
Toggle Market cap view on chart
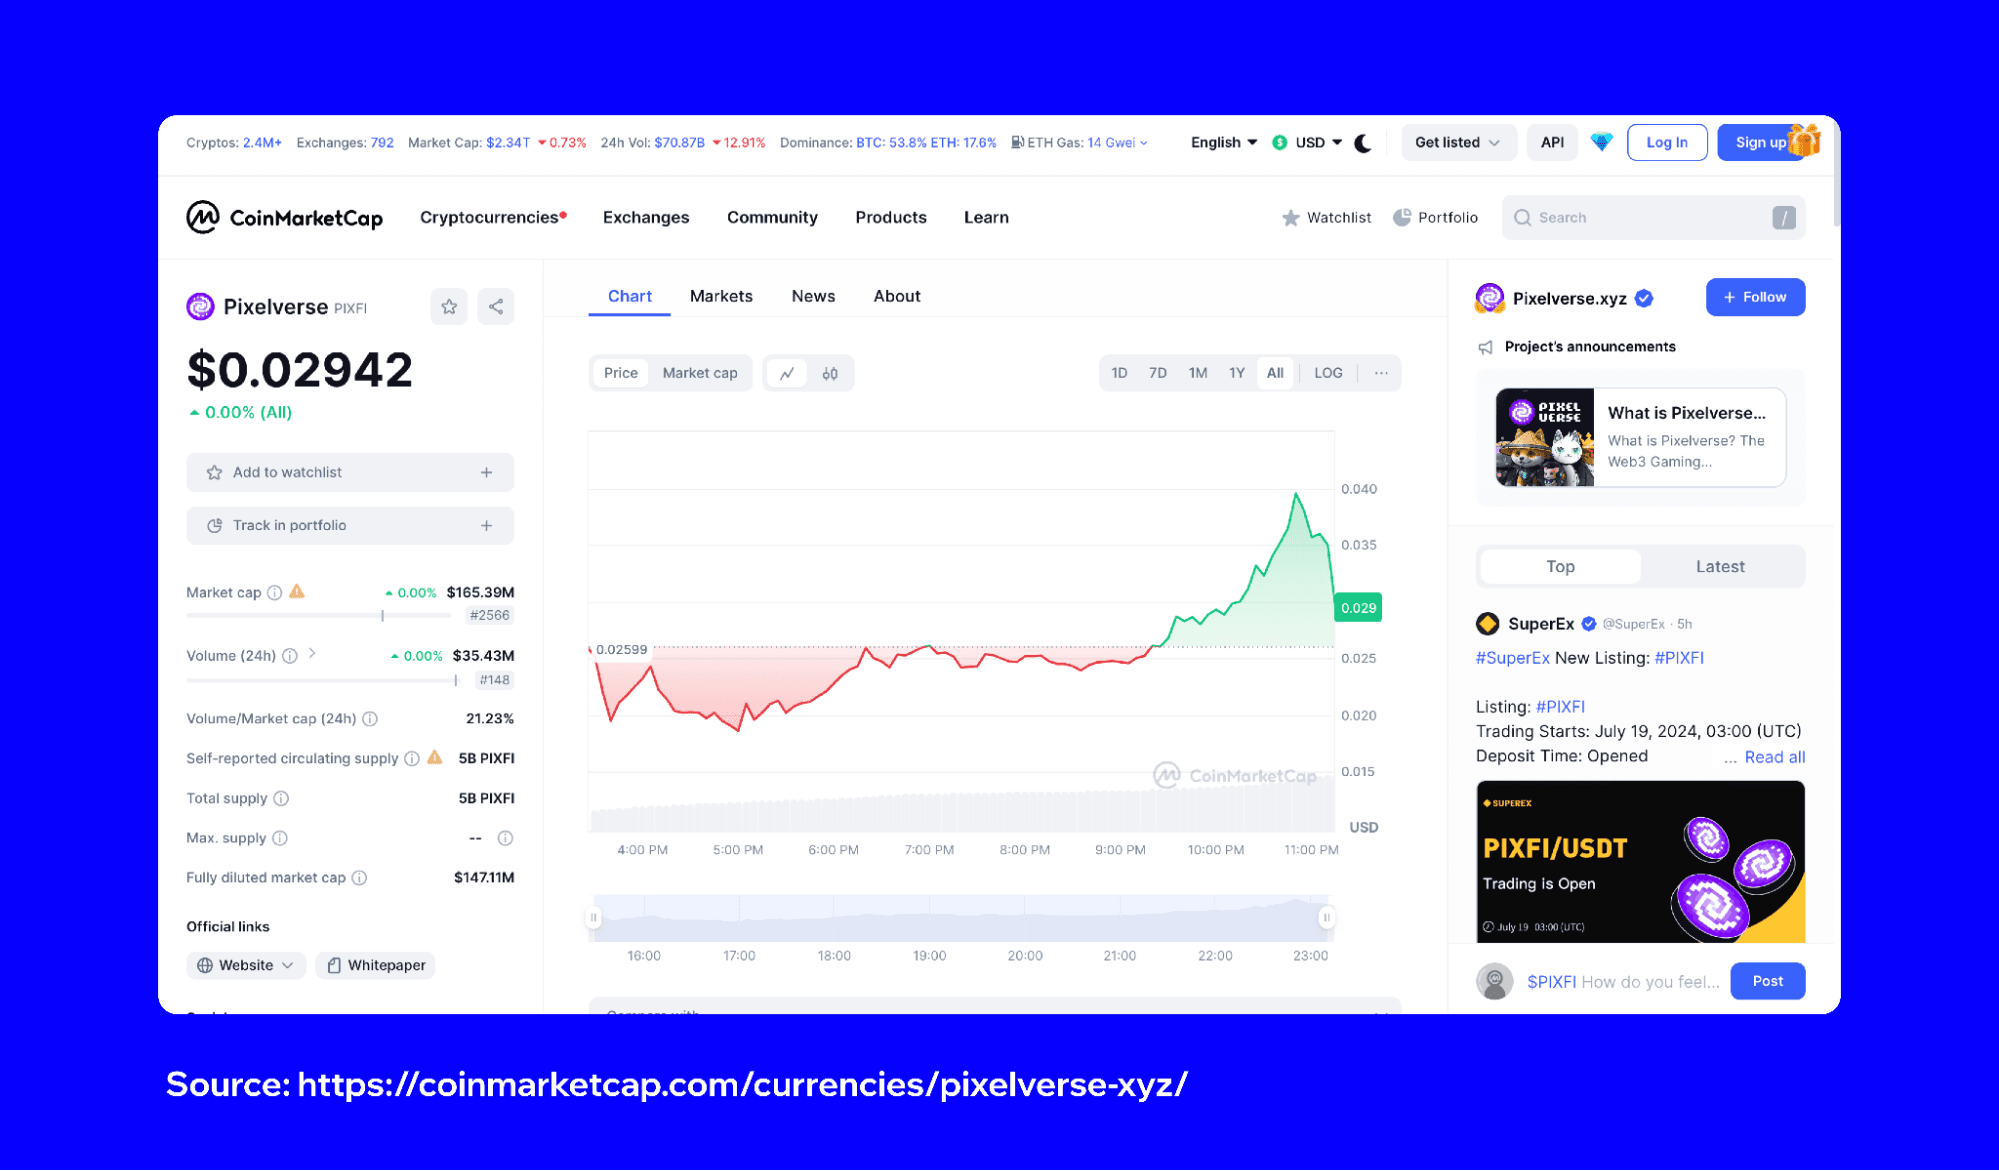[700, 374]
